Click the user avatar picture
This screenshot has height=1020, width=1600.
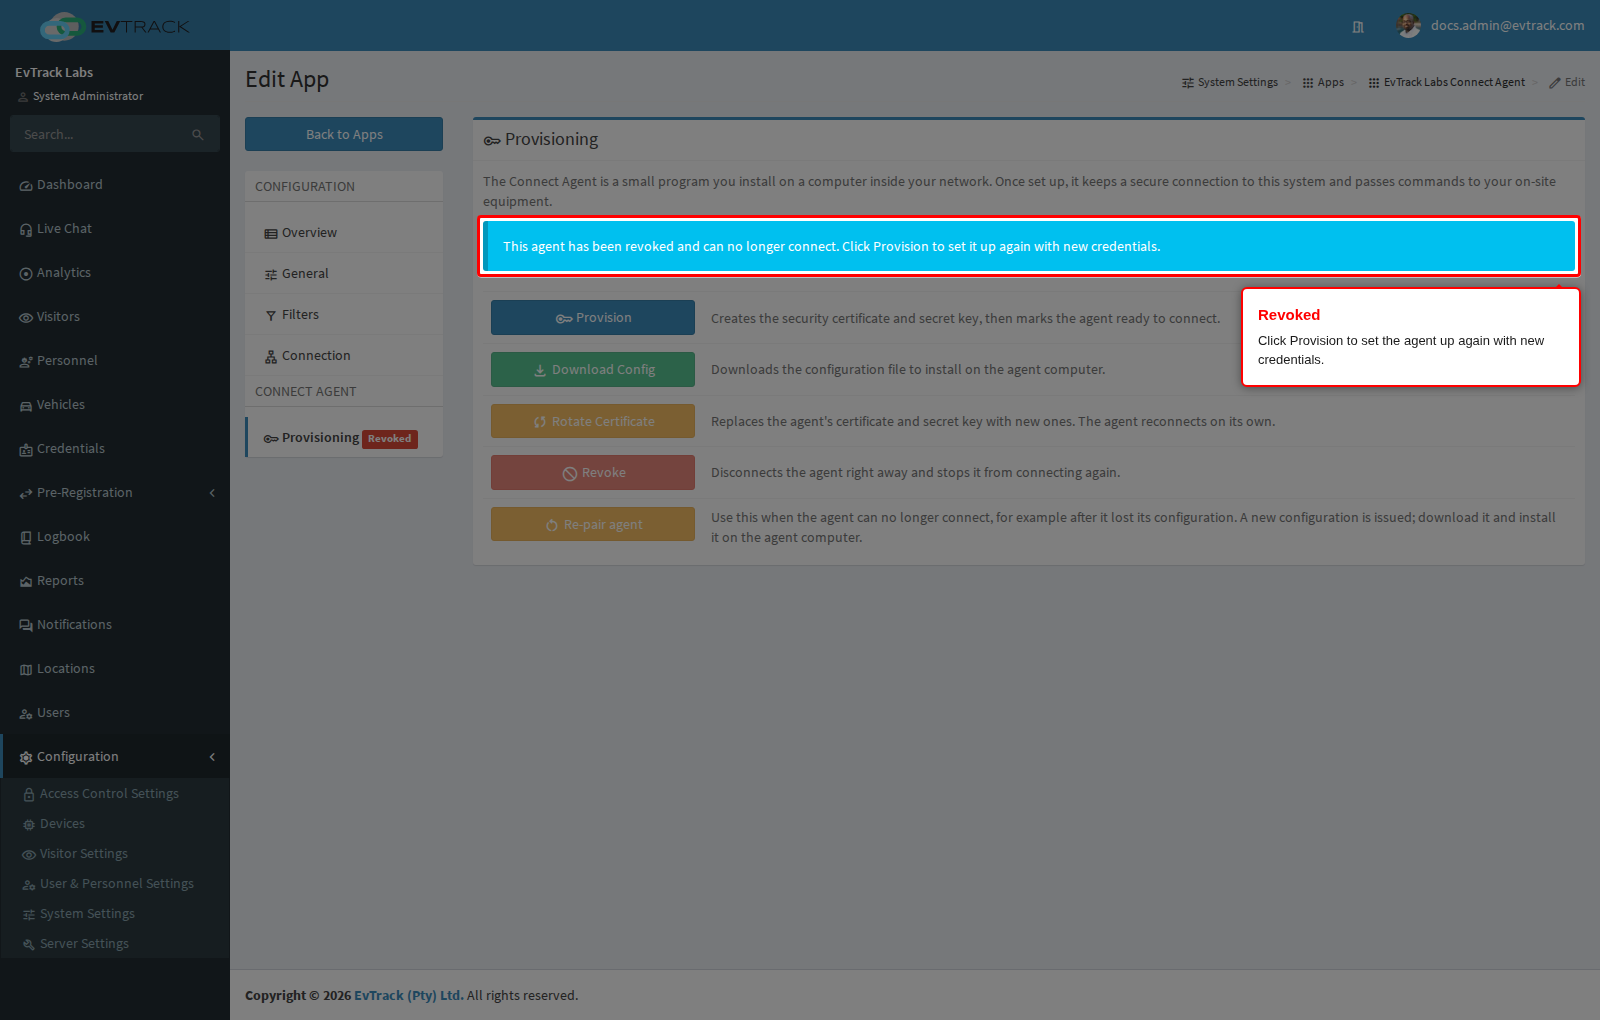[1408, 26]
